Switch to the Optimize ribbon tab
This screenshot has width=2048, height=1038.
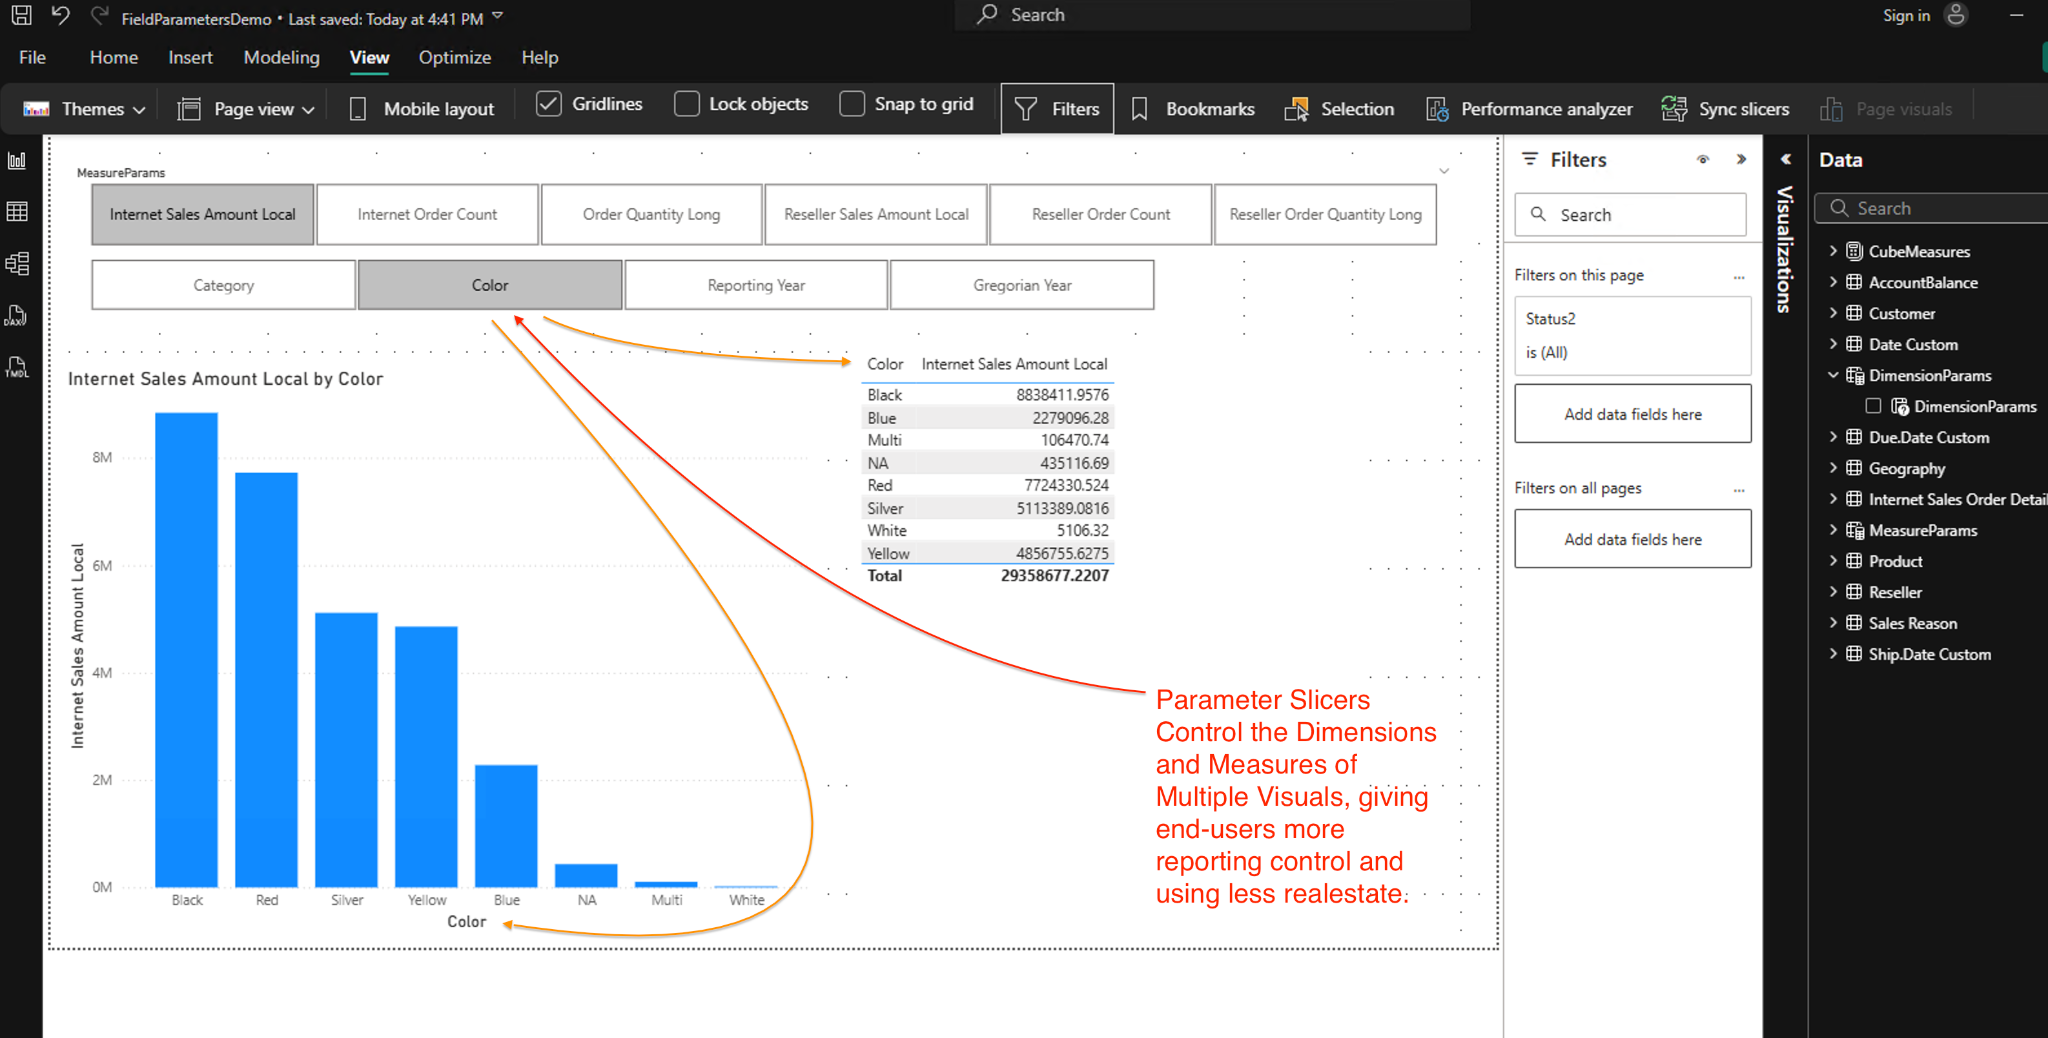(x=454, y=58)
